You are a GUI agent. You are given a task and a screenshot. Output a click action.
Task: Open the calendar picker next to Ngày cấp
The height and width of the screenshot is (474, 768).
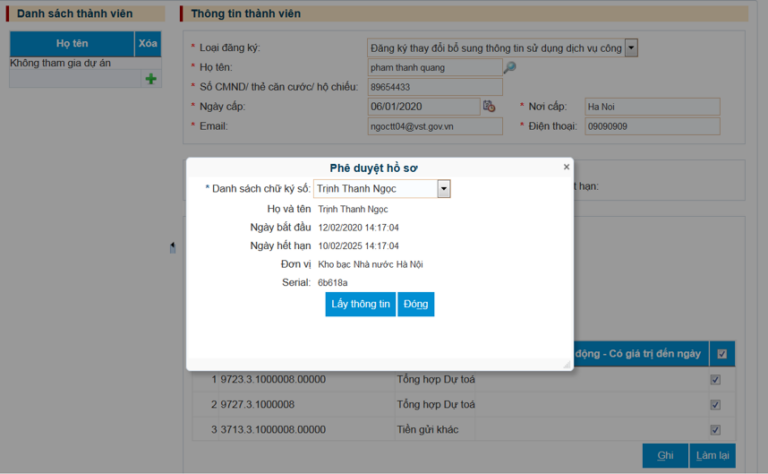point(489,106)
